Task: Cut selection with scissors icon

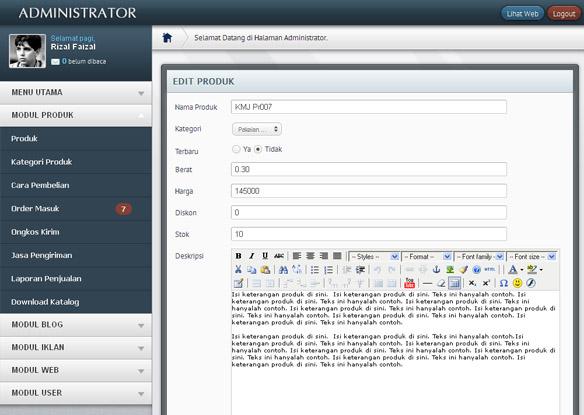Action: tap(238, 269)
